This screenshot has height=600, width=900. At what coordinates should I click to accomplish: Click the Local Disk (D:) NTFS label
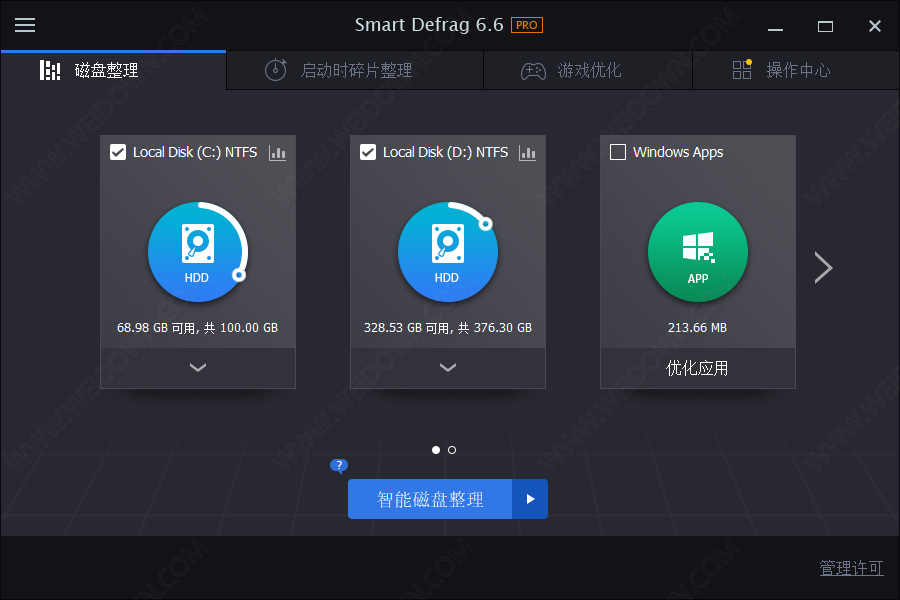445,152
